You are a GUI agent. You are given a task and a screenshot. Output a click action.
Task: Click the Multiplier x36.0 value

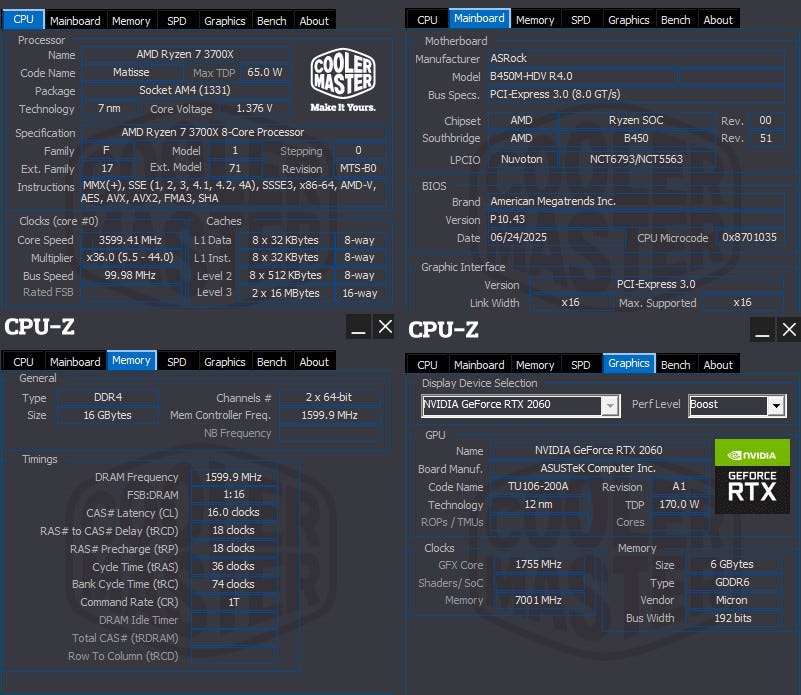(x=130, y=257)
